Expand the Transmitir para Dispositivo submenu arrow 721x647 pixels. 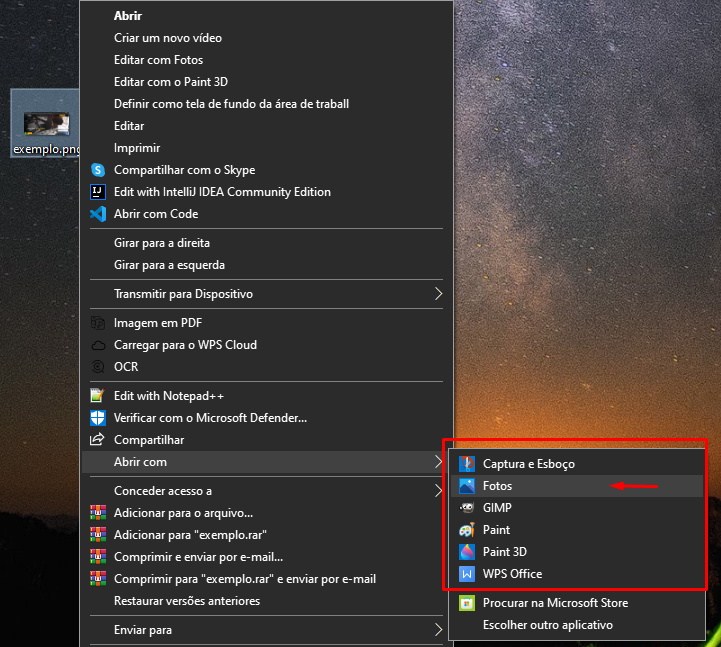(438, 294)
